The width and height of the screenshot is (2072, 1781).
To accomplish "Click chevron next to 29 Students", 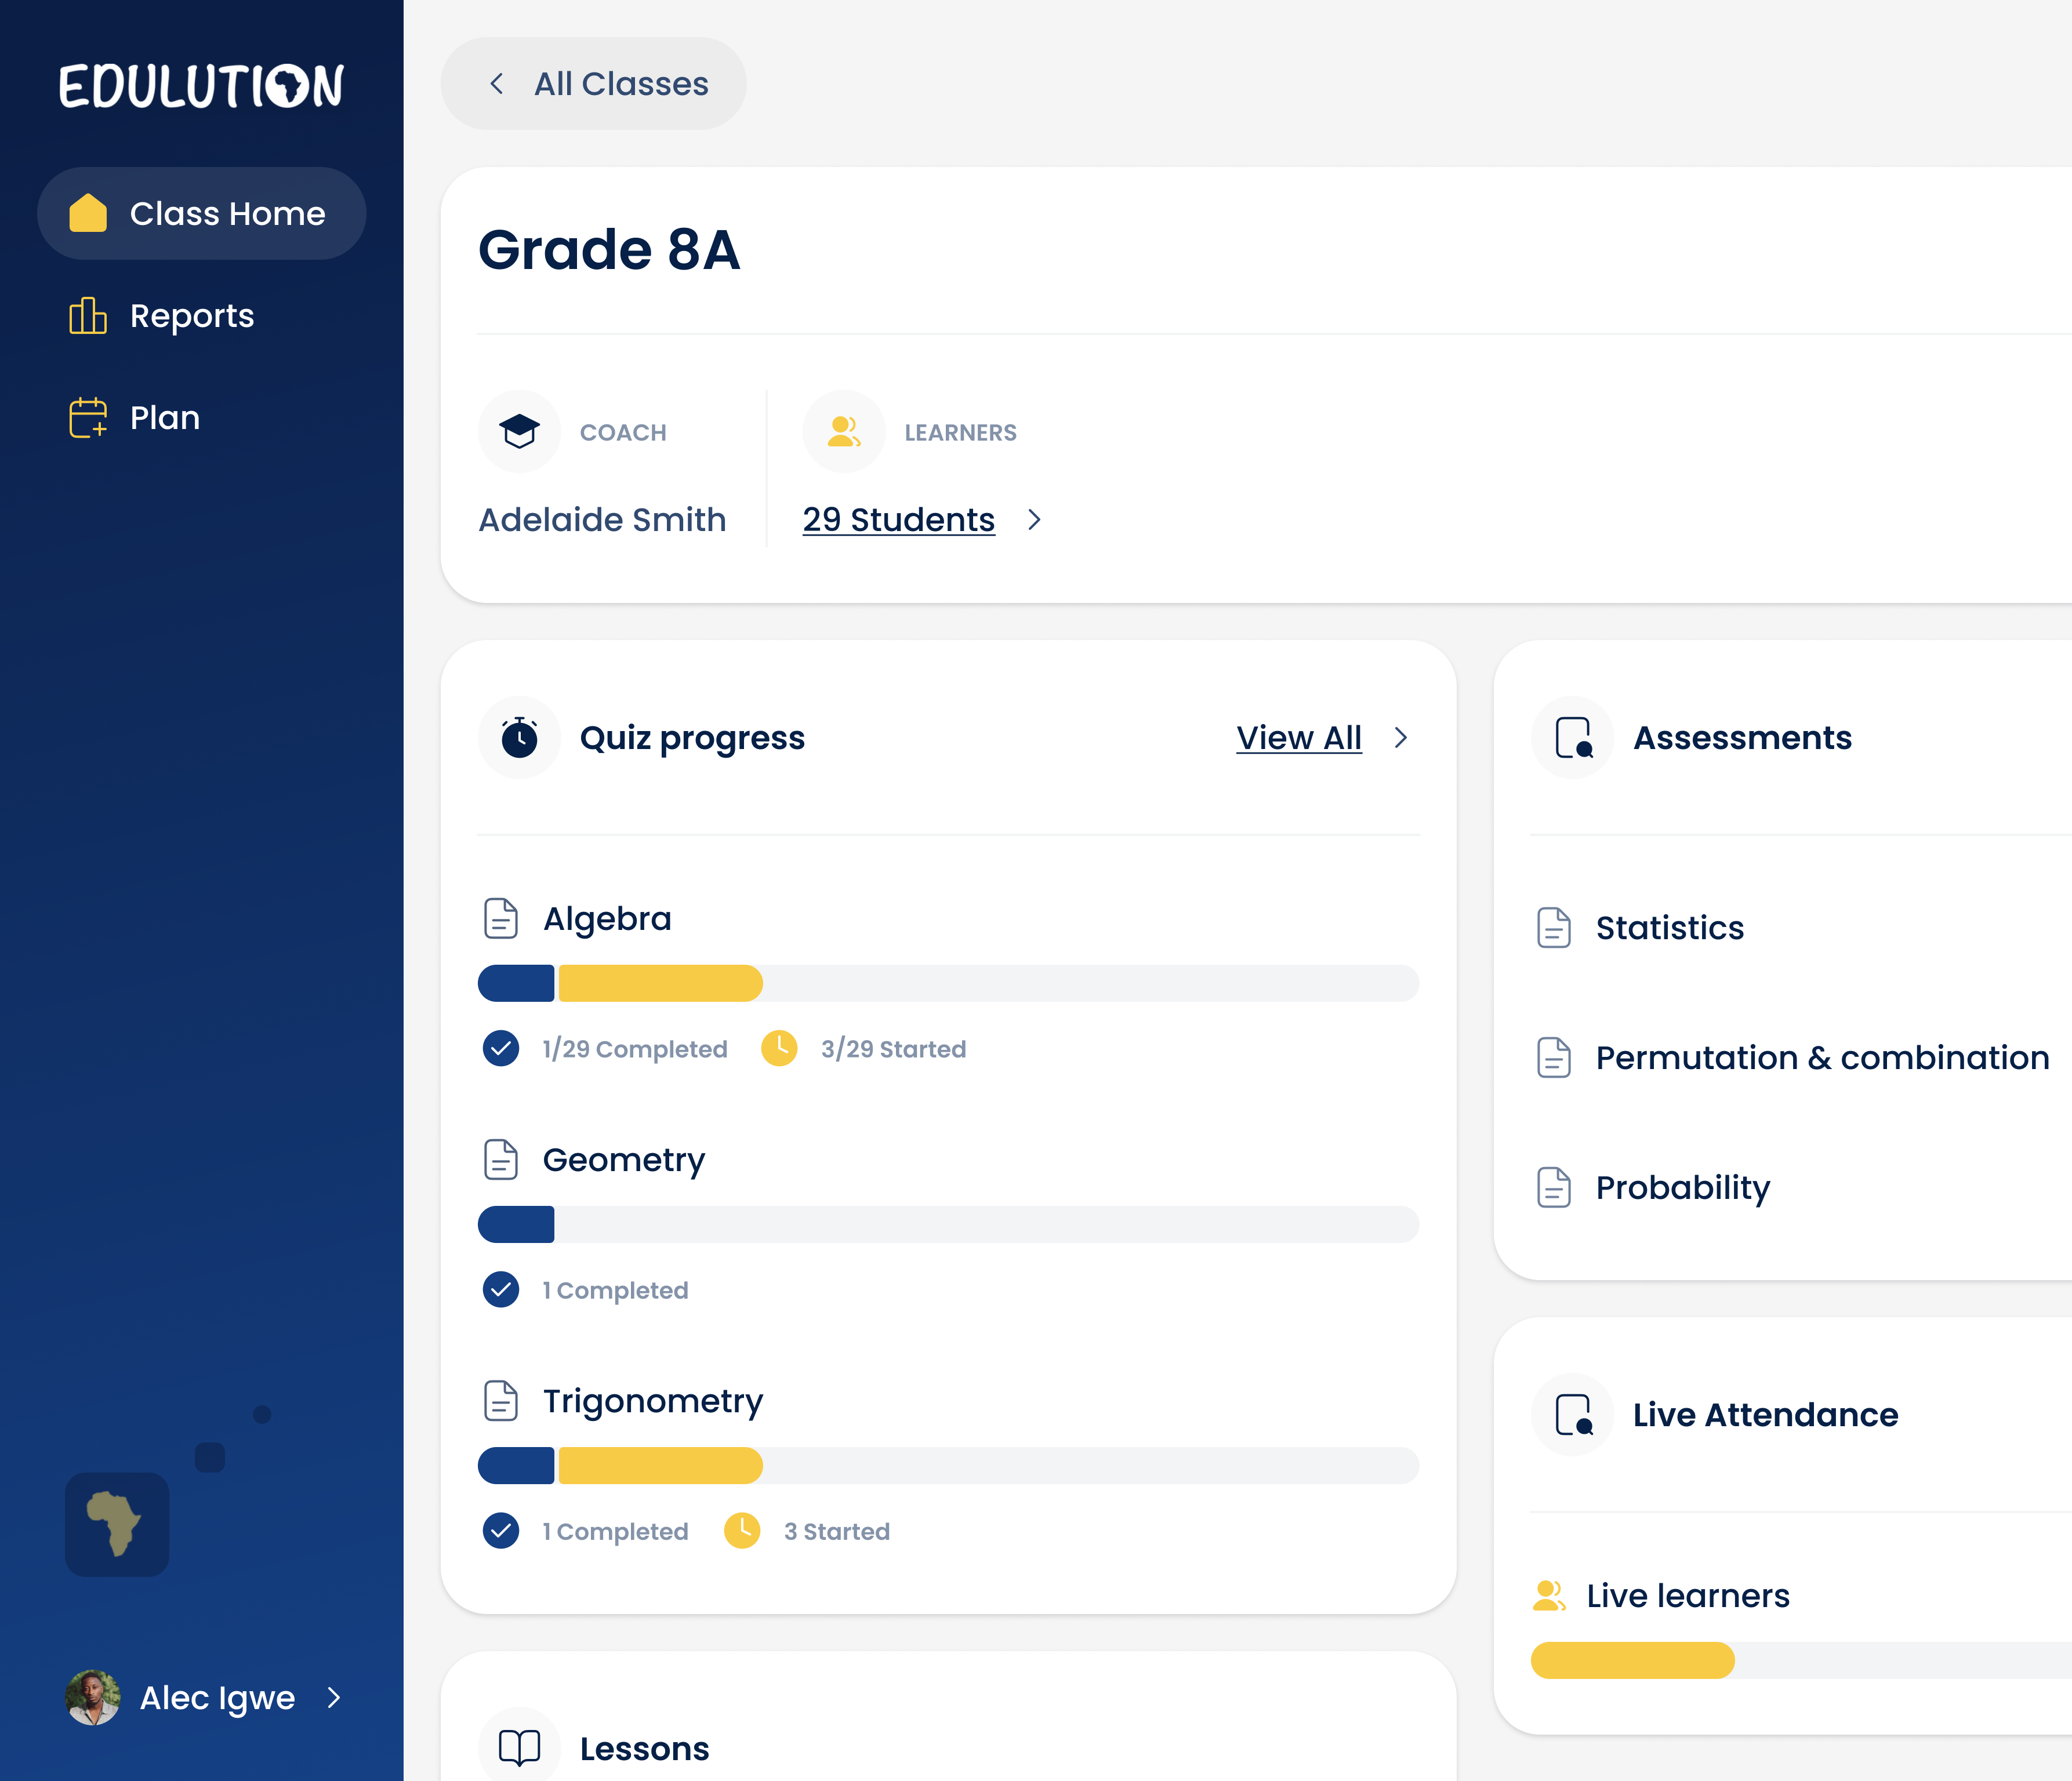I will pyautogui.click(x=1035, y=520).
